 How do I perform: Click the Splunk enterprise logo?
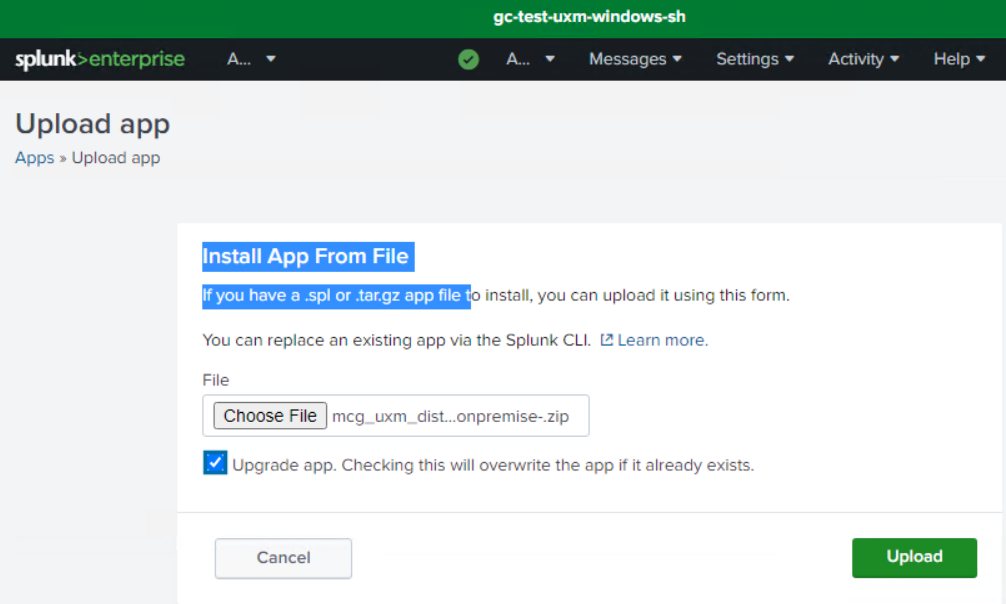pyautogui.click(x=100, y=60)
